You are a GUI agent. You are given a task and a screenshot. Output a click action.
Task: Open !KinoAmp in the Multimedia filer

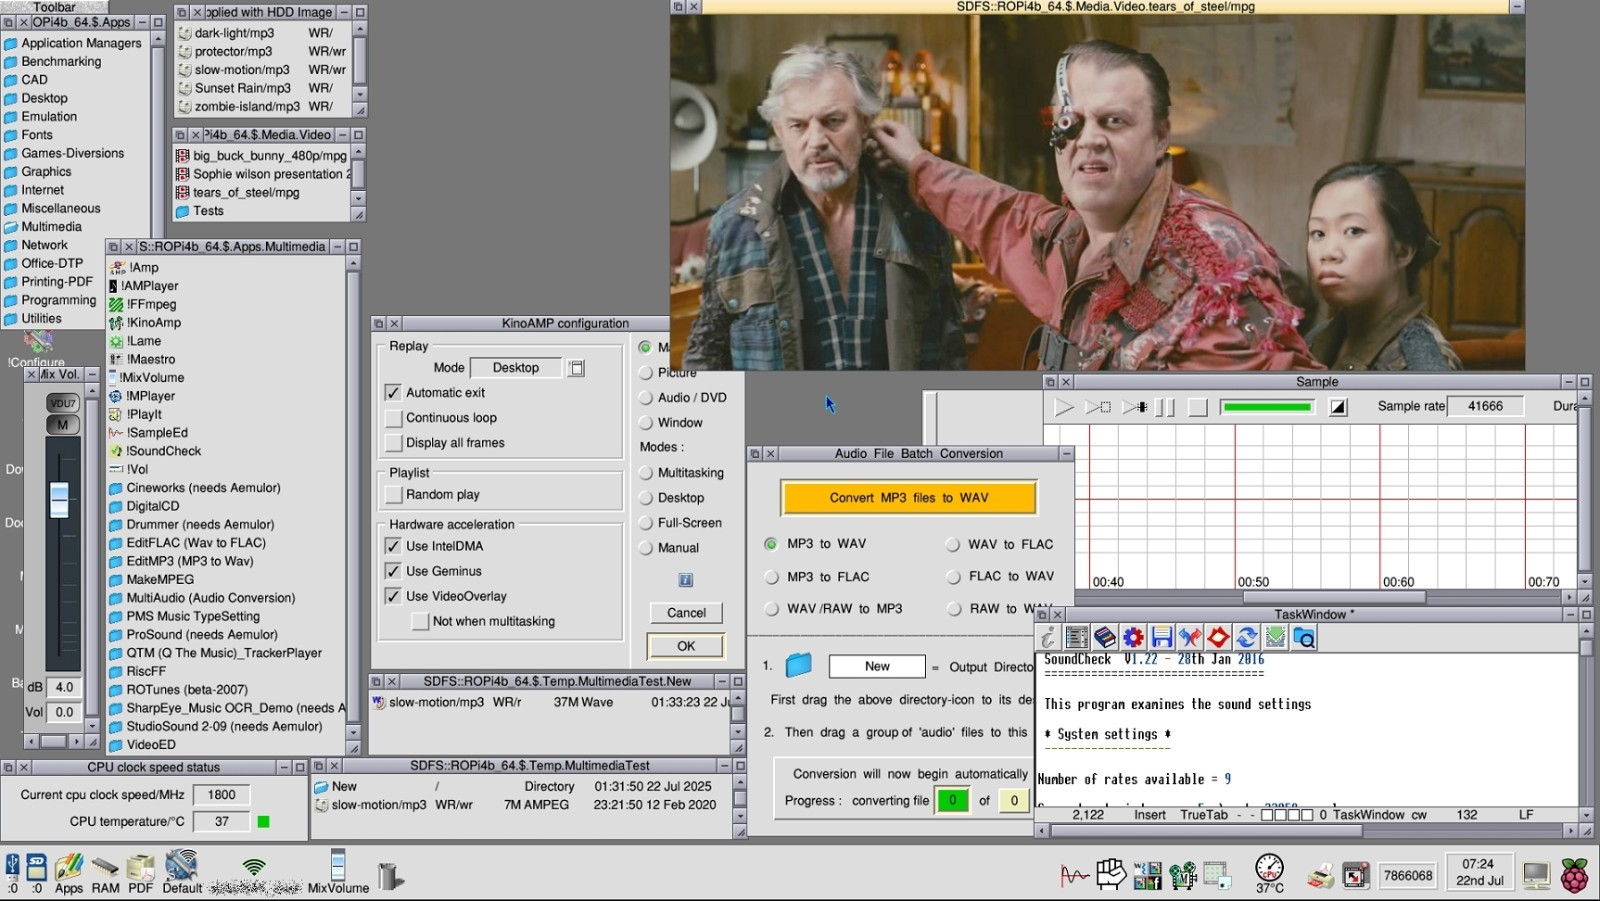[145, 323]
